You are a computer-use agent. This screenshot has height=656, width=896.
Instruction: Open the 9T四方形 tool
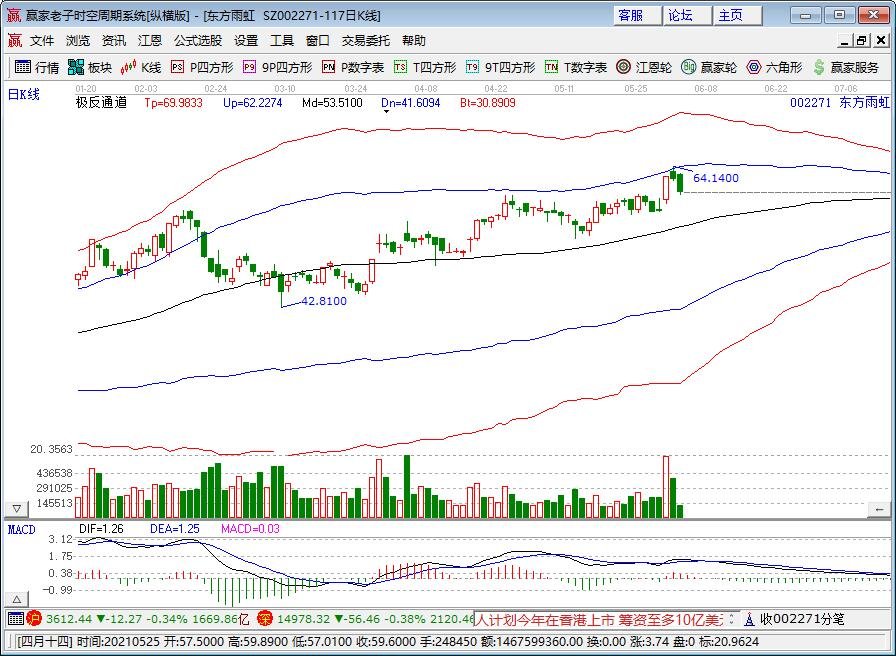(x=501, y=67)
